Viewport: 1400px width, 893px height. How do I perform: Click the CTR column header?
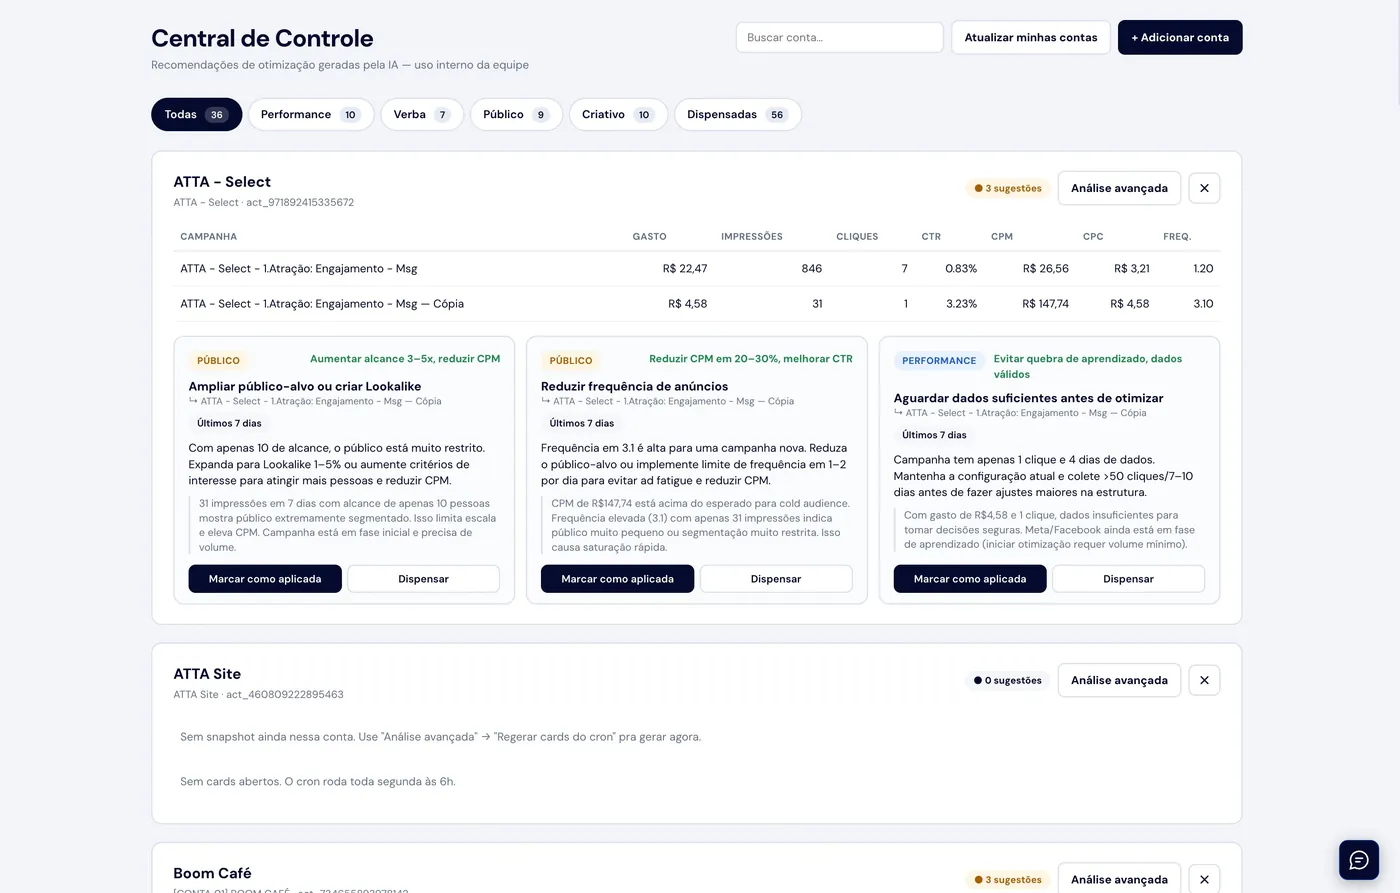931,237
